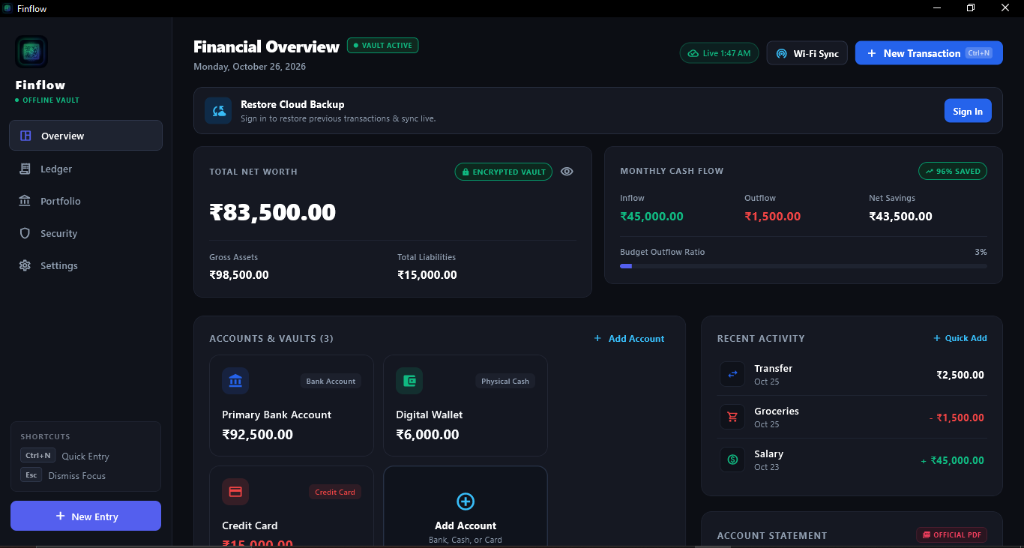
Task: Click the Add Account link in Accounts header
Action: coord(629,338)
